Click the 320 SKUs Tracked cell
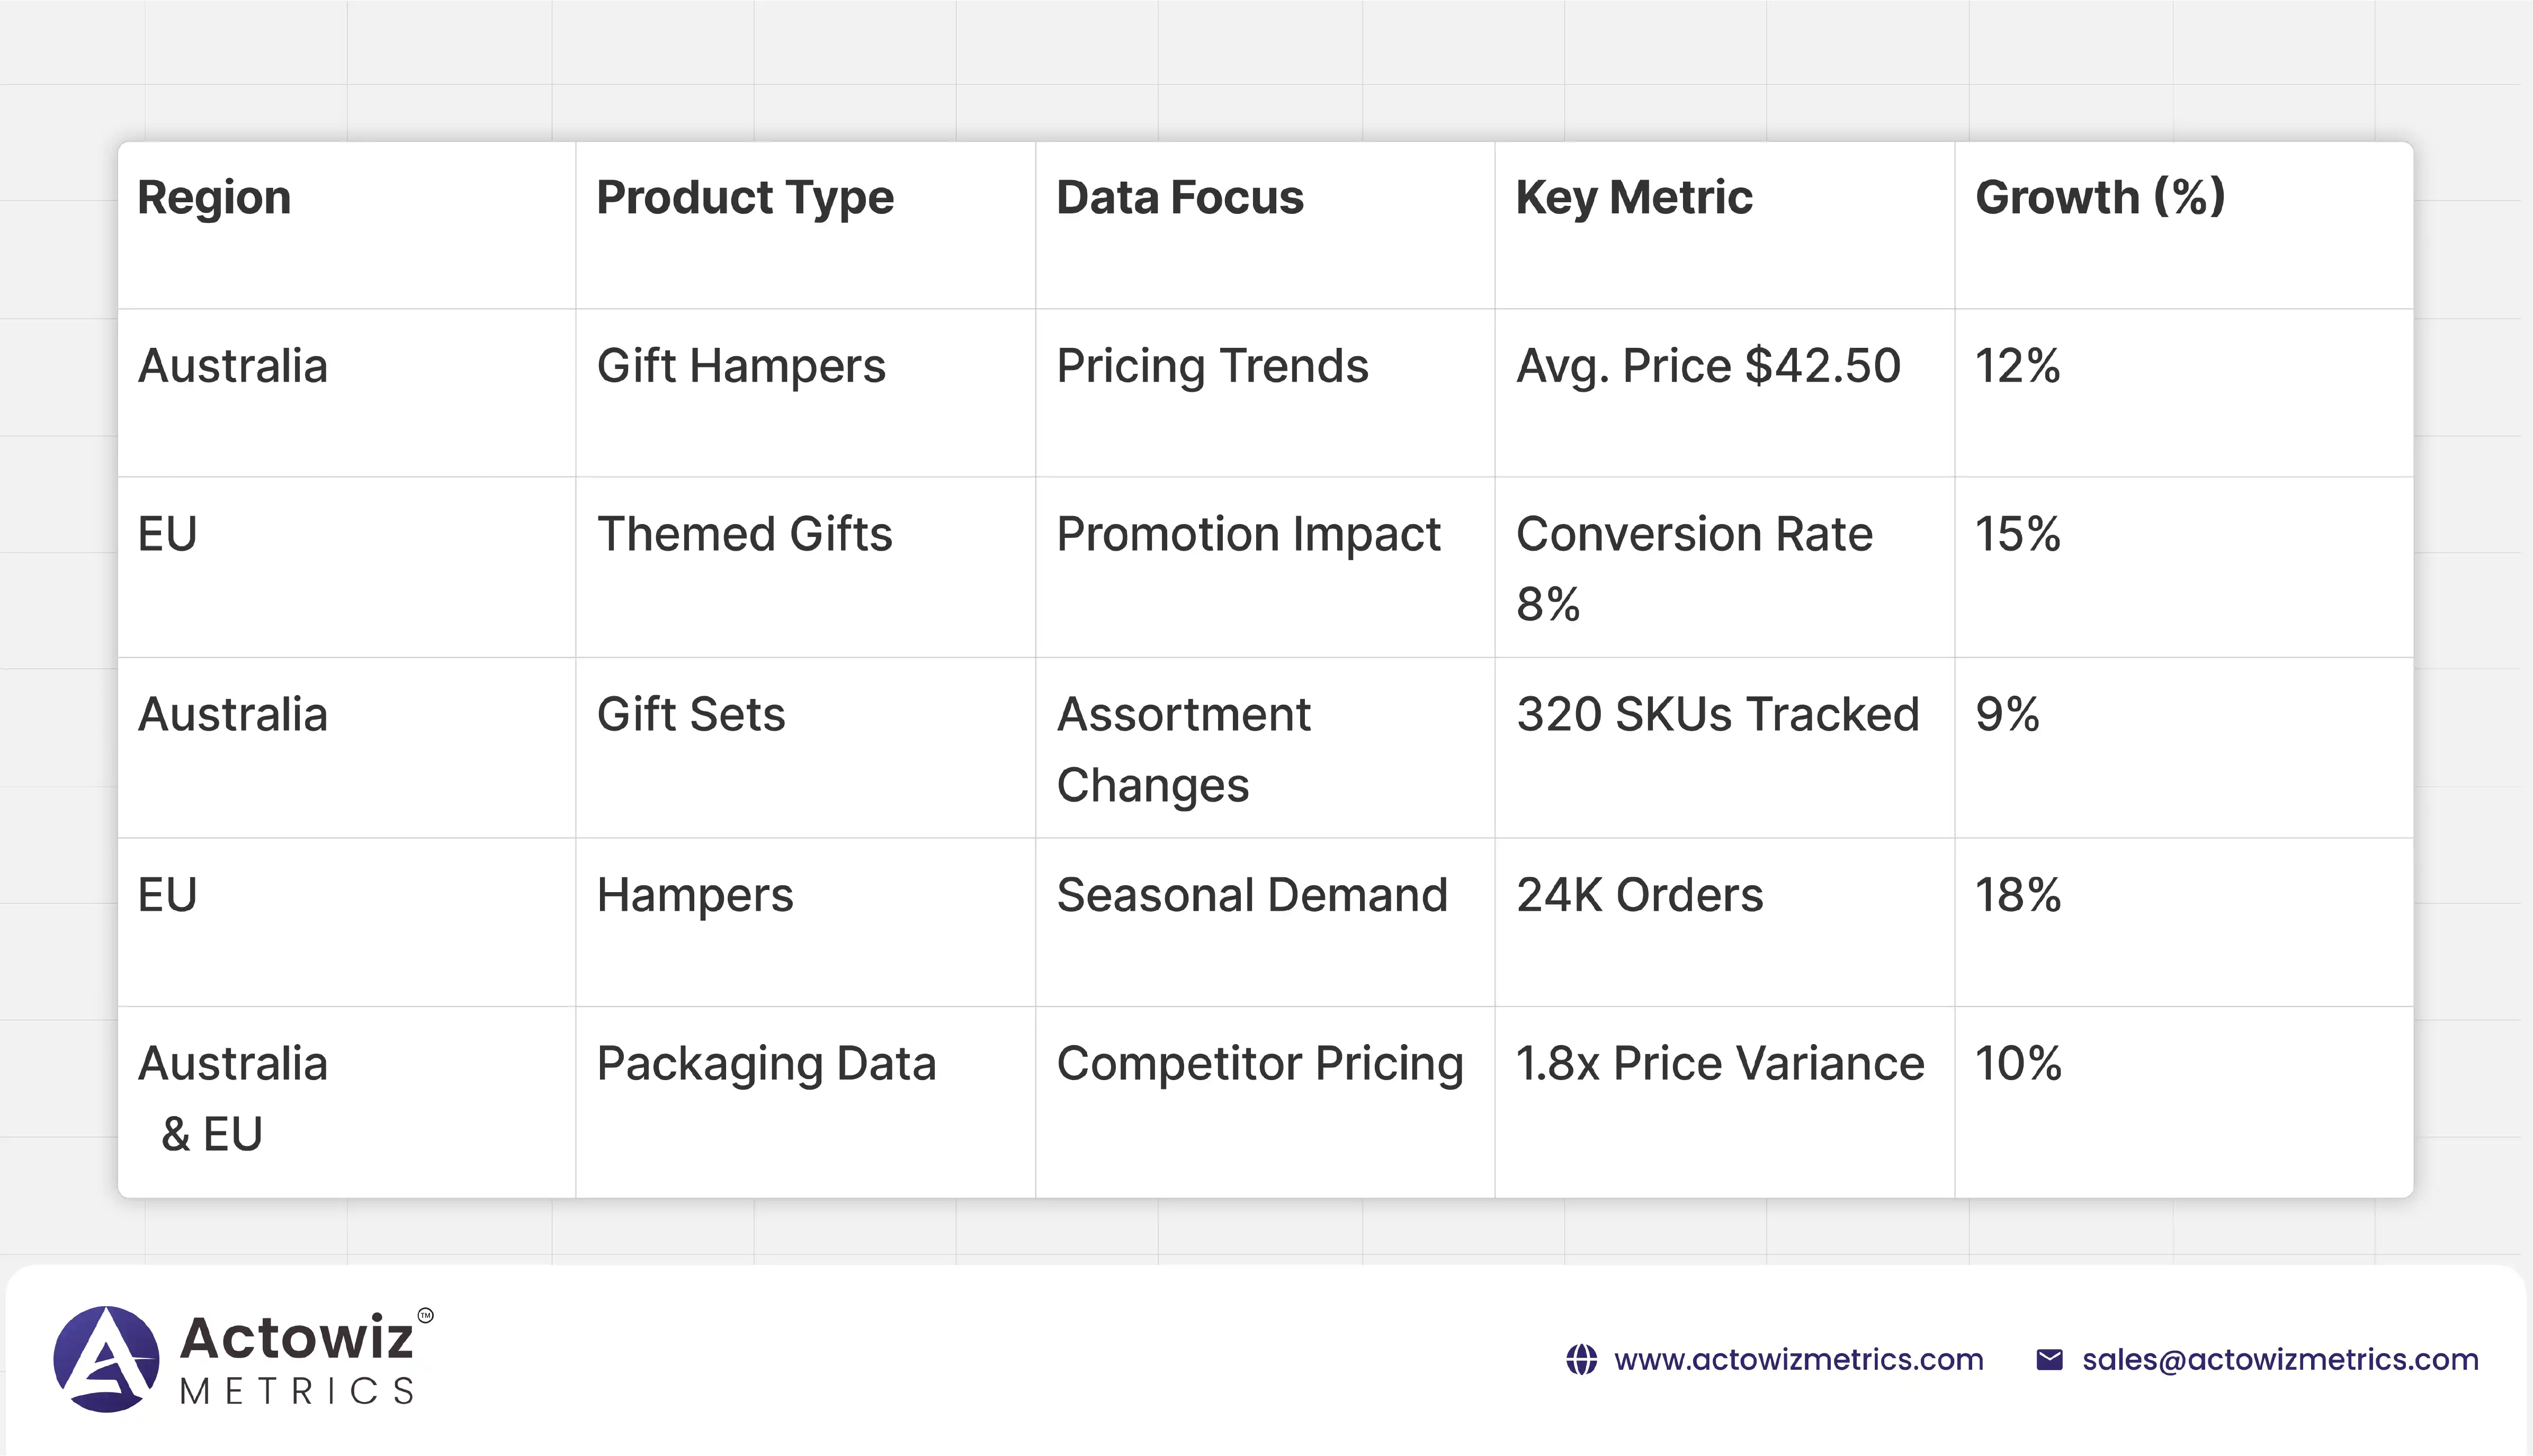 [1718, 715]
